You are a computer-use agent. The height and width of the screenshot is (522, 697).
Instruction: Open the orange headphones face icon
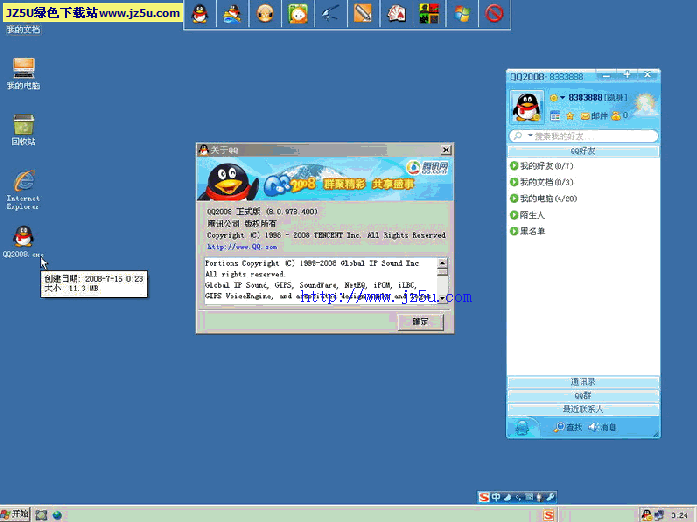coord(265,13)
